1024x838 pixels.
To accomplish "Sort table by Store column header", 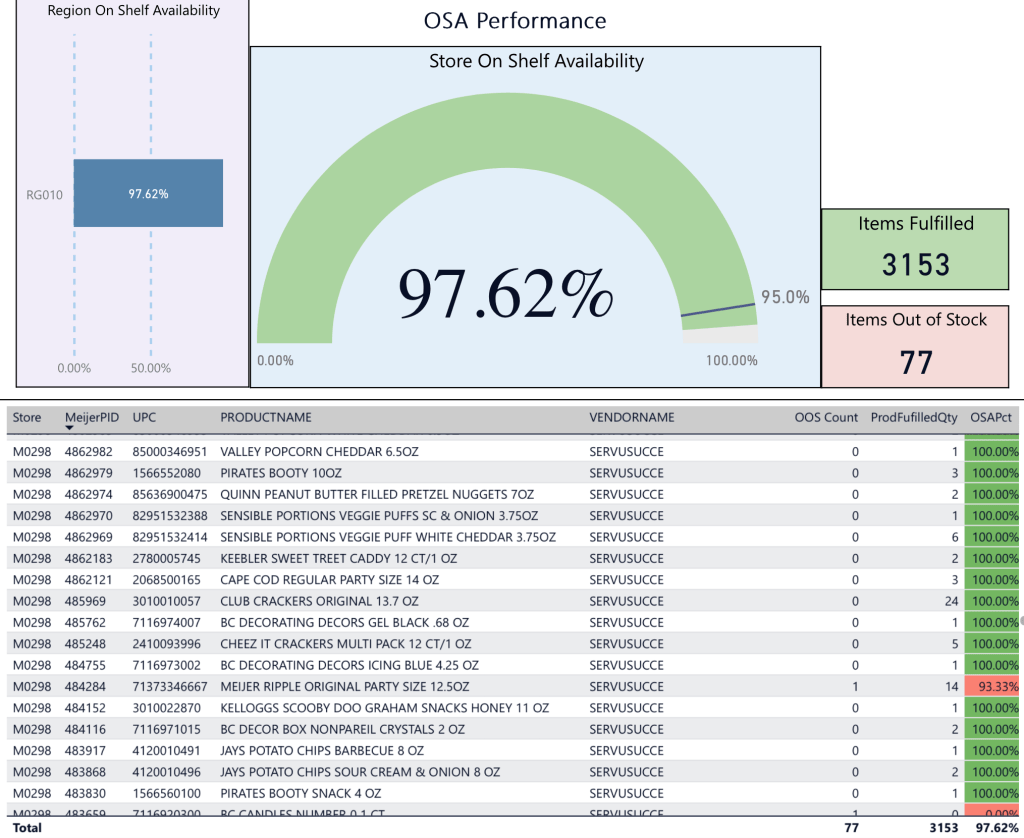I will (x=27, y=417).
